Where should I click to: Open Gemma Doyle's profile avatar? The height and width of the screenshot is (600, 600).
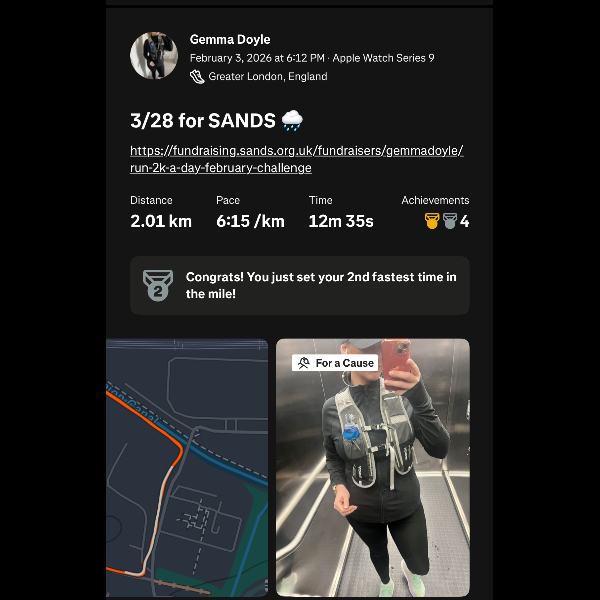tap(154, 56)
